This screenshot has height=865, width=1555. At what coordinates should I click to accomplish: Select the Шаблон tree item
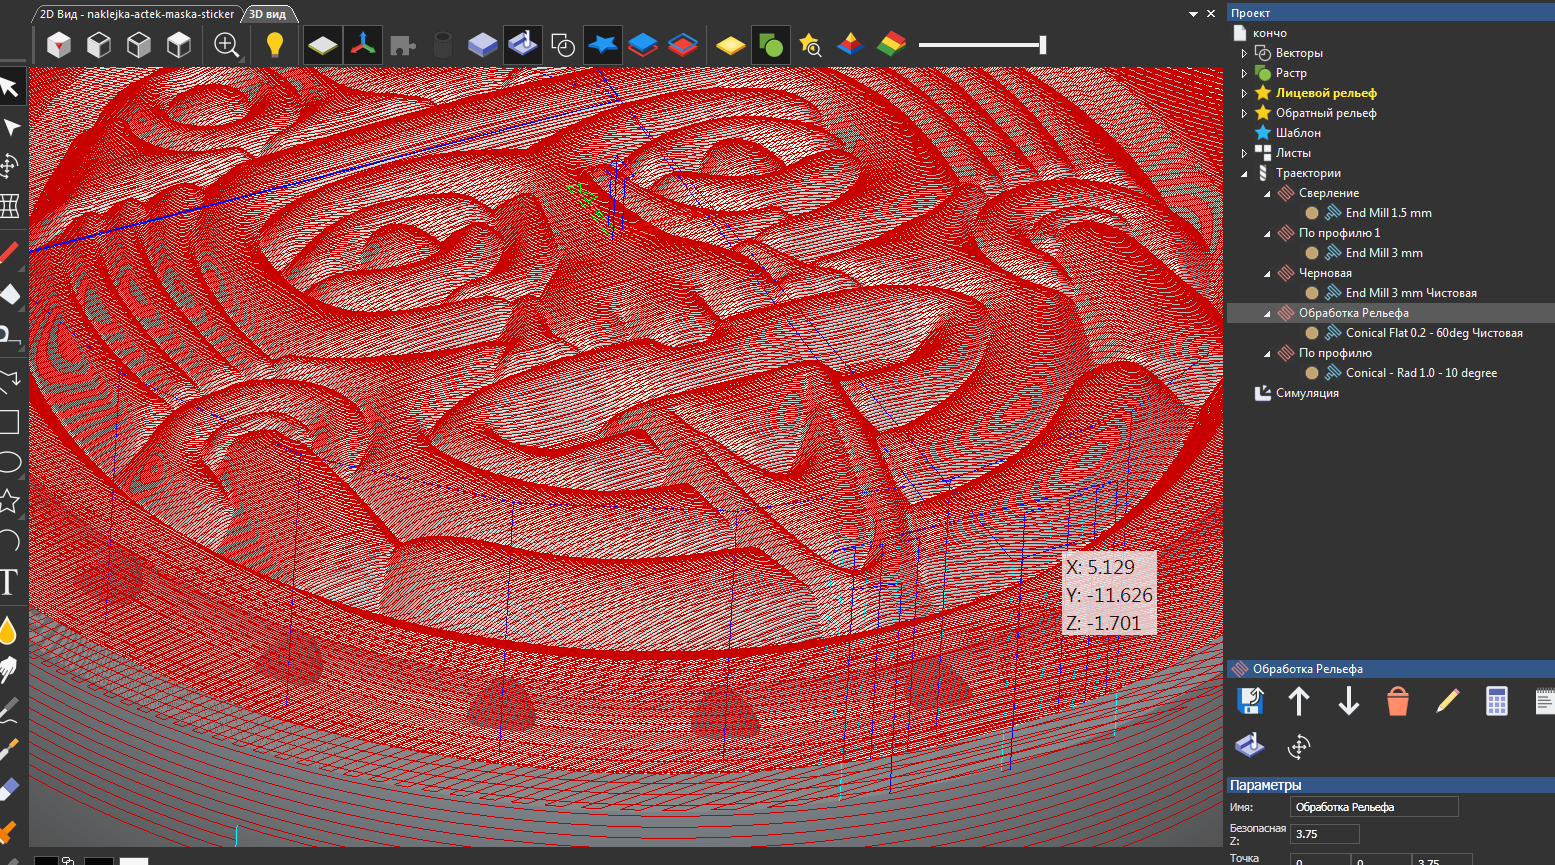tap(1298, 133)
